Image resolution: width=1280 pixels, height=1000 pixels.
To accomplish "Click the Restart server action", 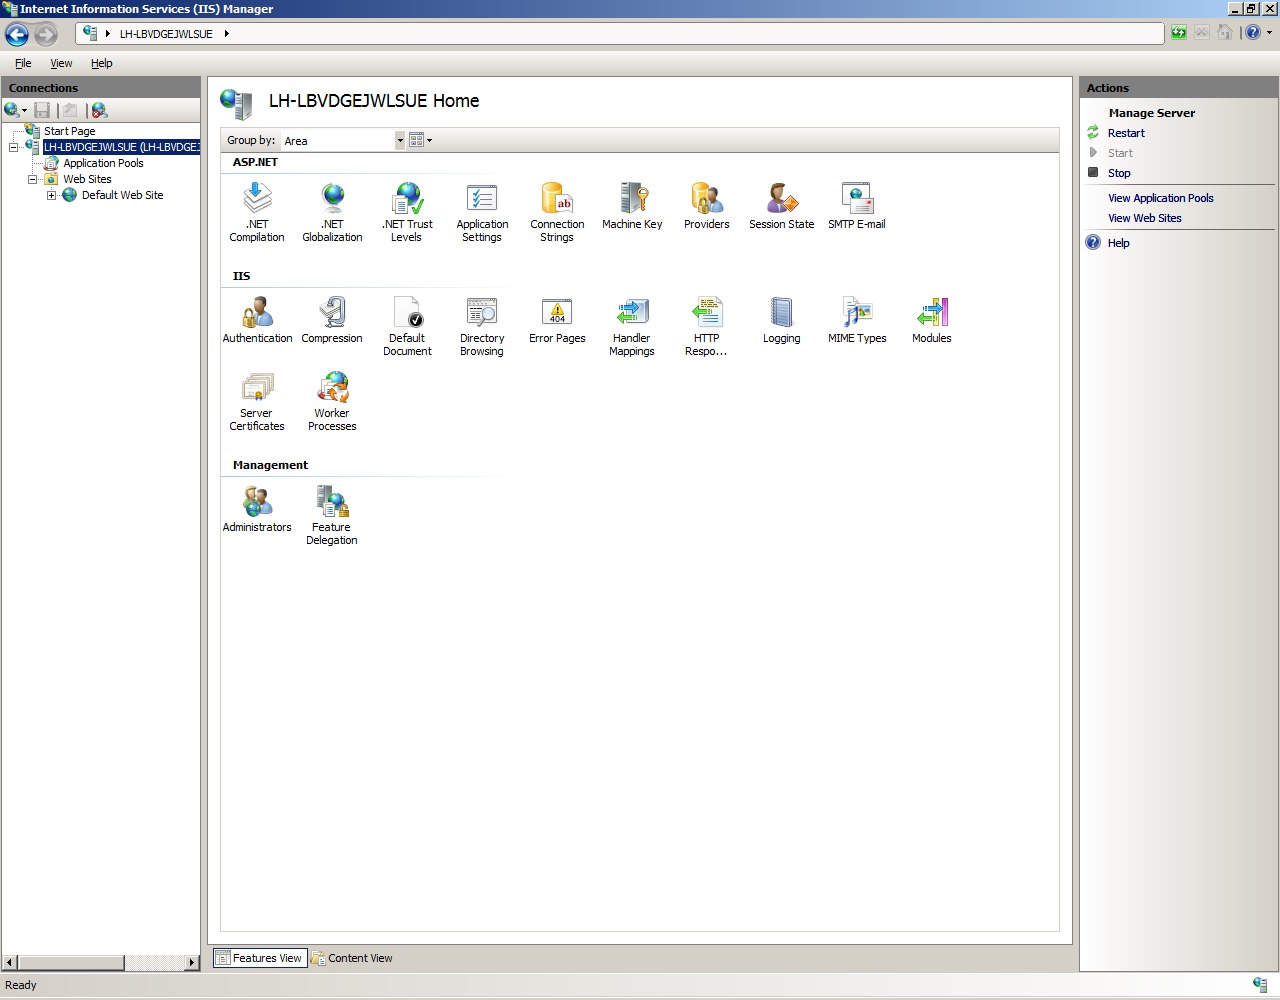I will pyautogui.click(x=1126, y=133).
